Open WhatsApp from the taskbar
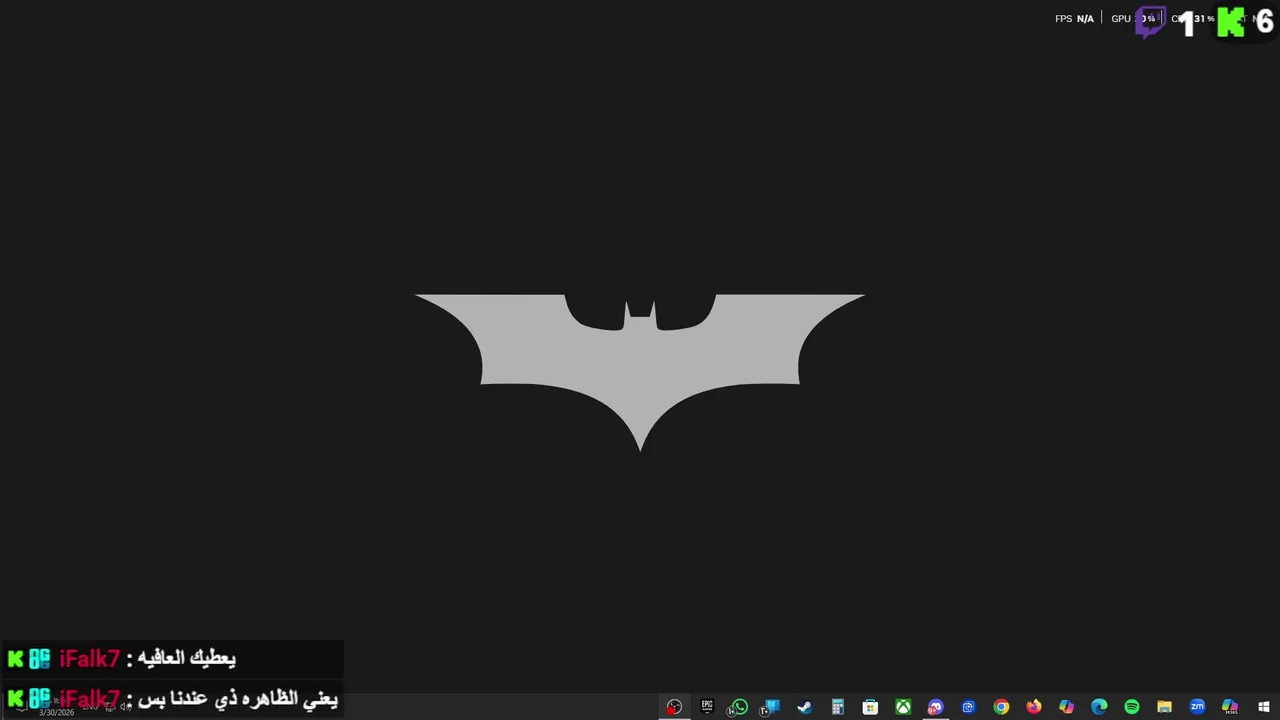1280x720 pixels. (x=739, y=707)
